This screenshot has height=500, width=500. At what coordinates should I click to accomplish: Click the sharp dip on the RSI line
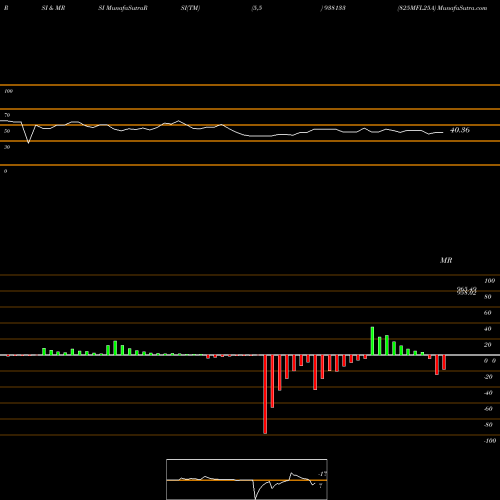click(x=28, y=143)
